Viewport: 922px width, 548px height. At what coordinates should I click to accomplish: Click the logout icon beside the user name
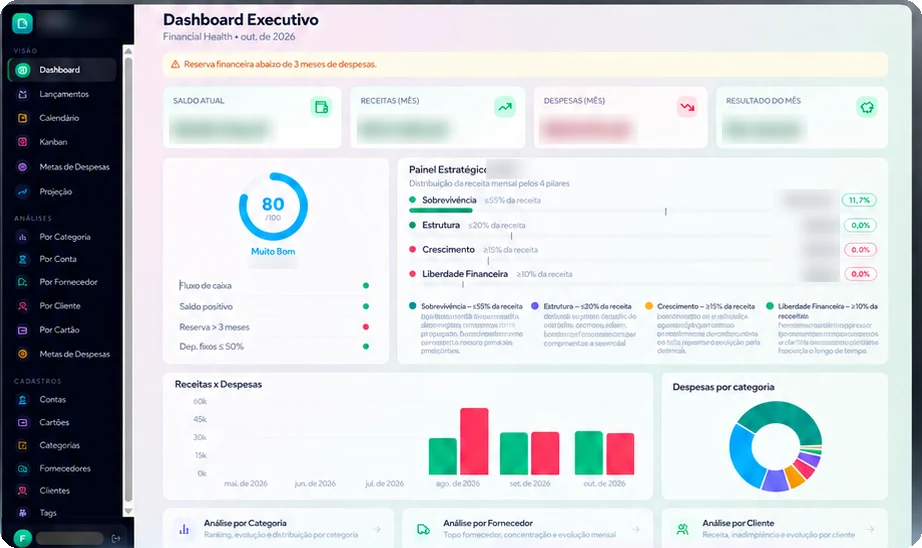point(116,538)
